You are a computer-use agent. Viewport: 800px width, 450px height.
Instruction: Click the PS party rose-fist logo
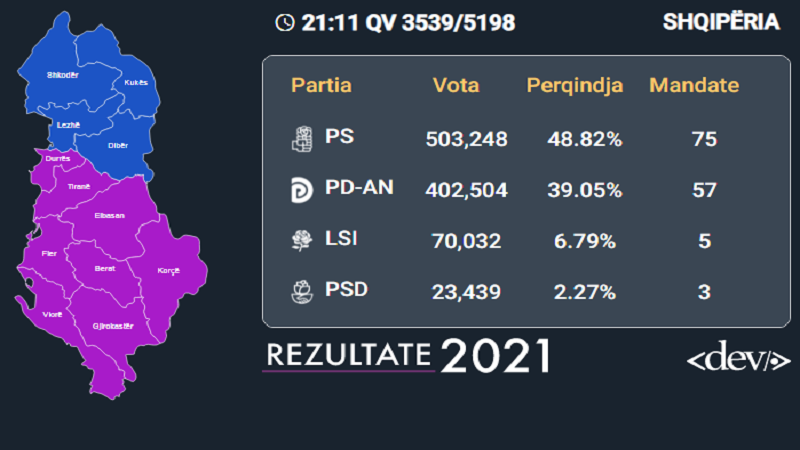click(302, 139)
